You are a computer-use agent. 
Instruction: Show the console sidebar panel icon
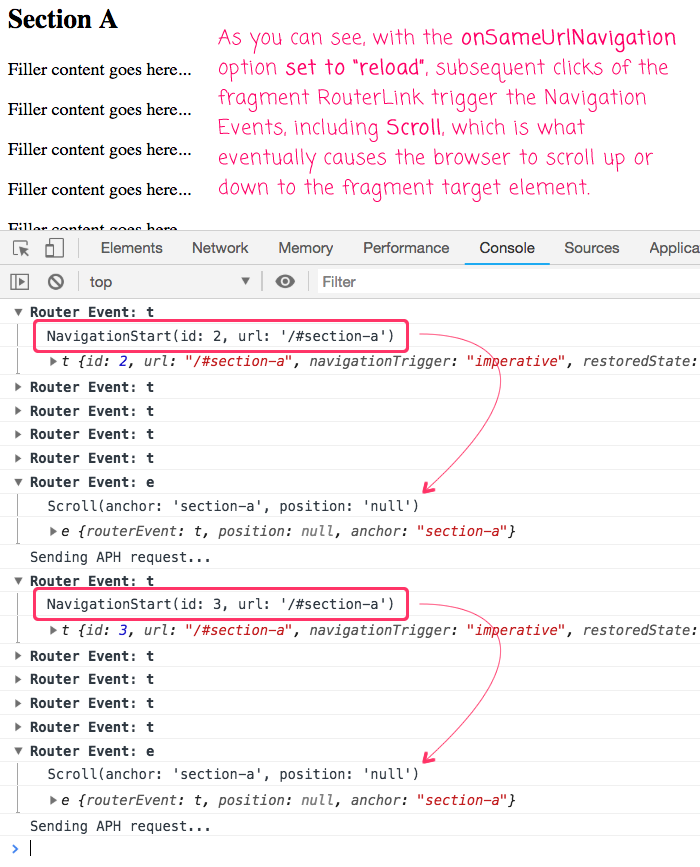[21, 282]
